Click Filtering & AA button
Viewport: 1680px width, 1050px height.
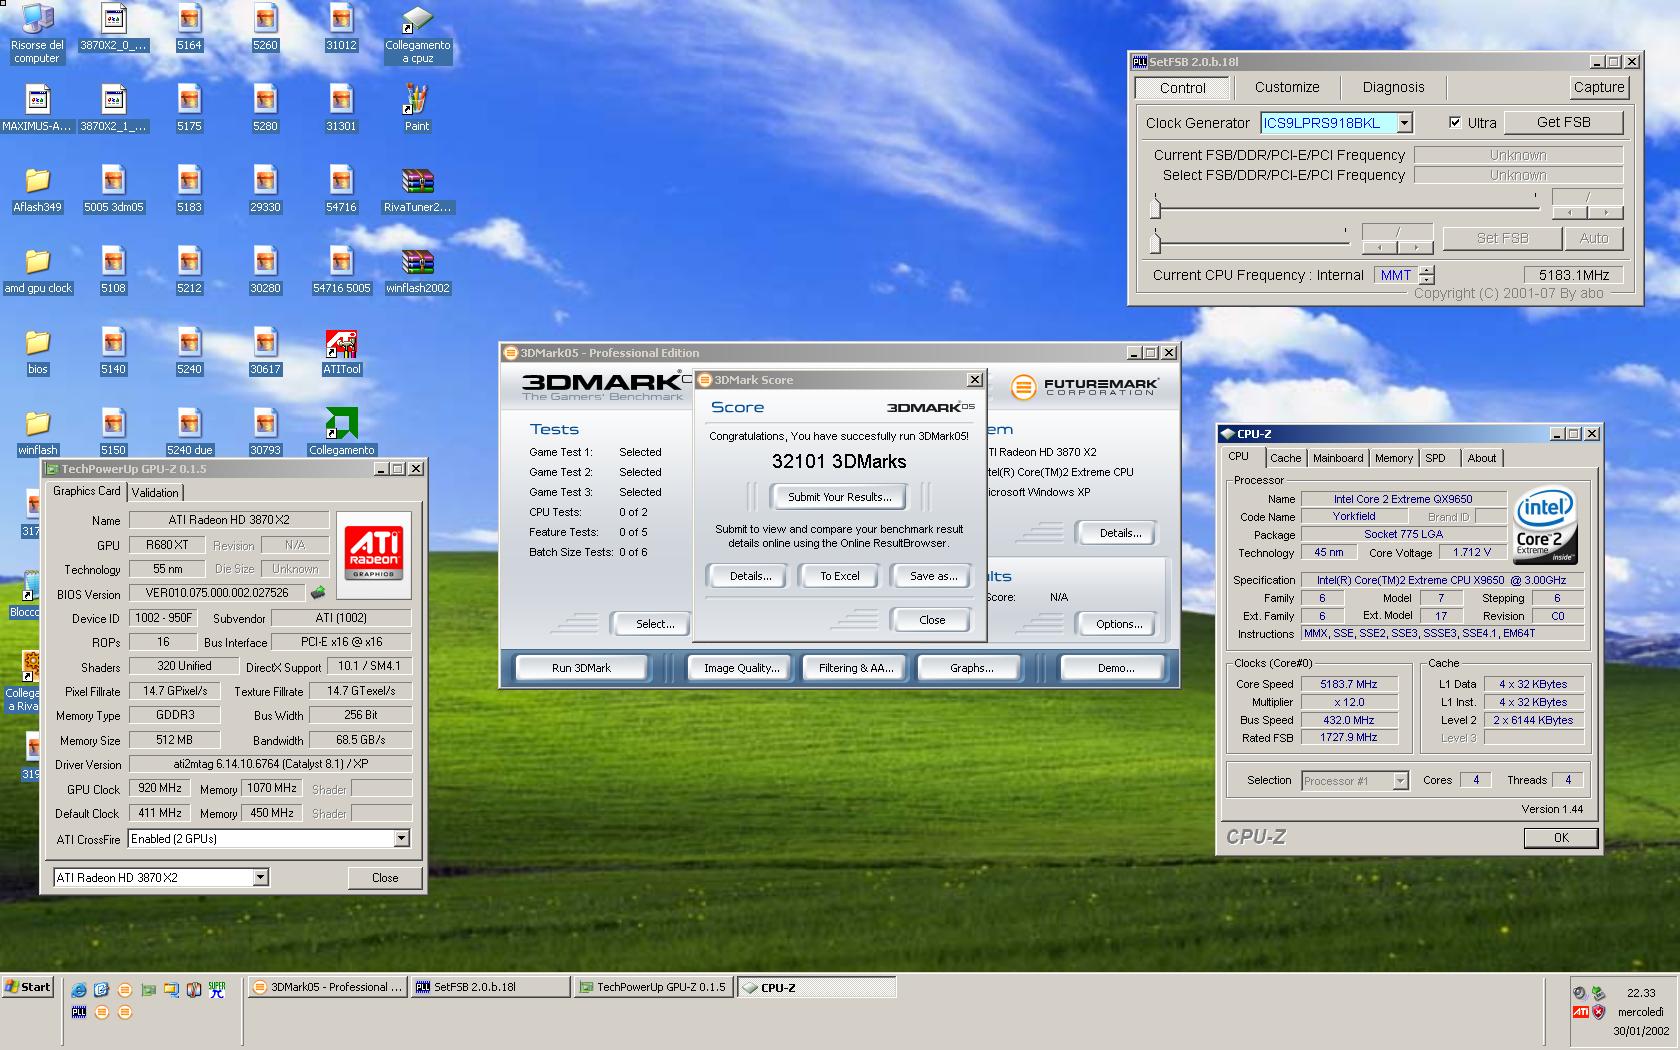tap(855, 668)
